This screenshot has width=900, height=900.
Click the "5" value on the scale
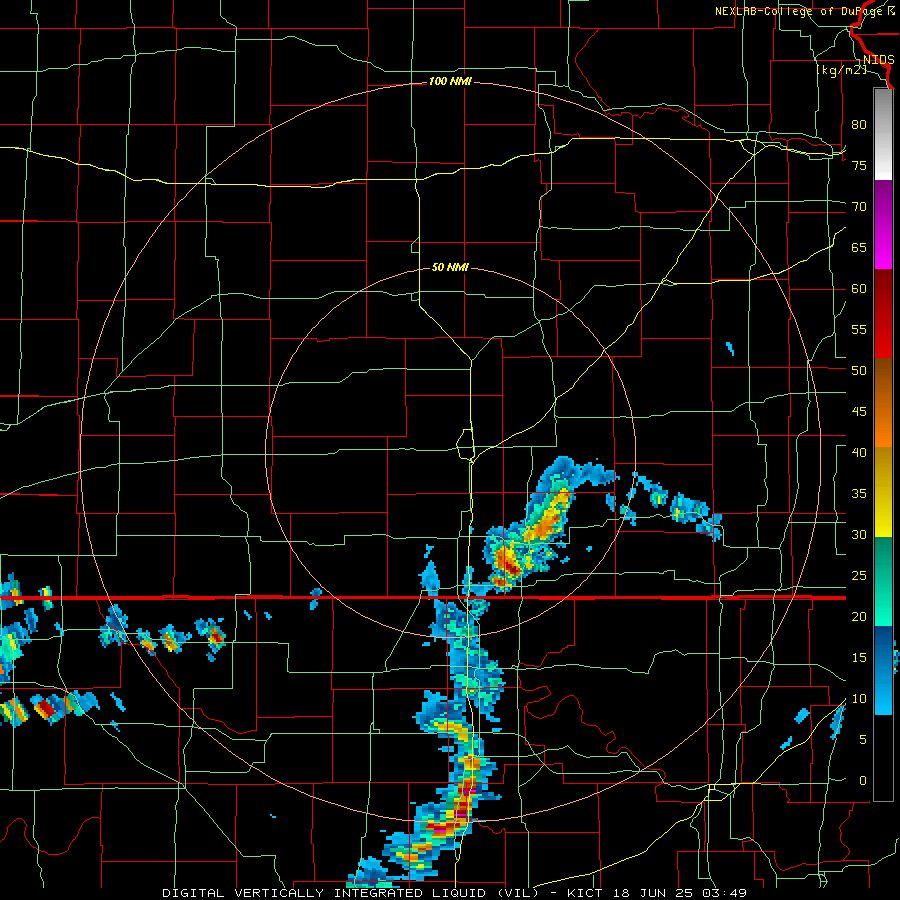pyautogui.click(x=863, y=740)
